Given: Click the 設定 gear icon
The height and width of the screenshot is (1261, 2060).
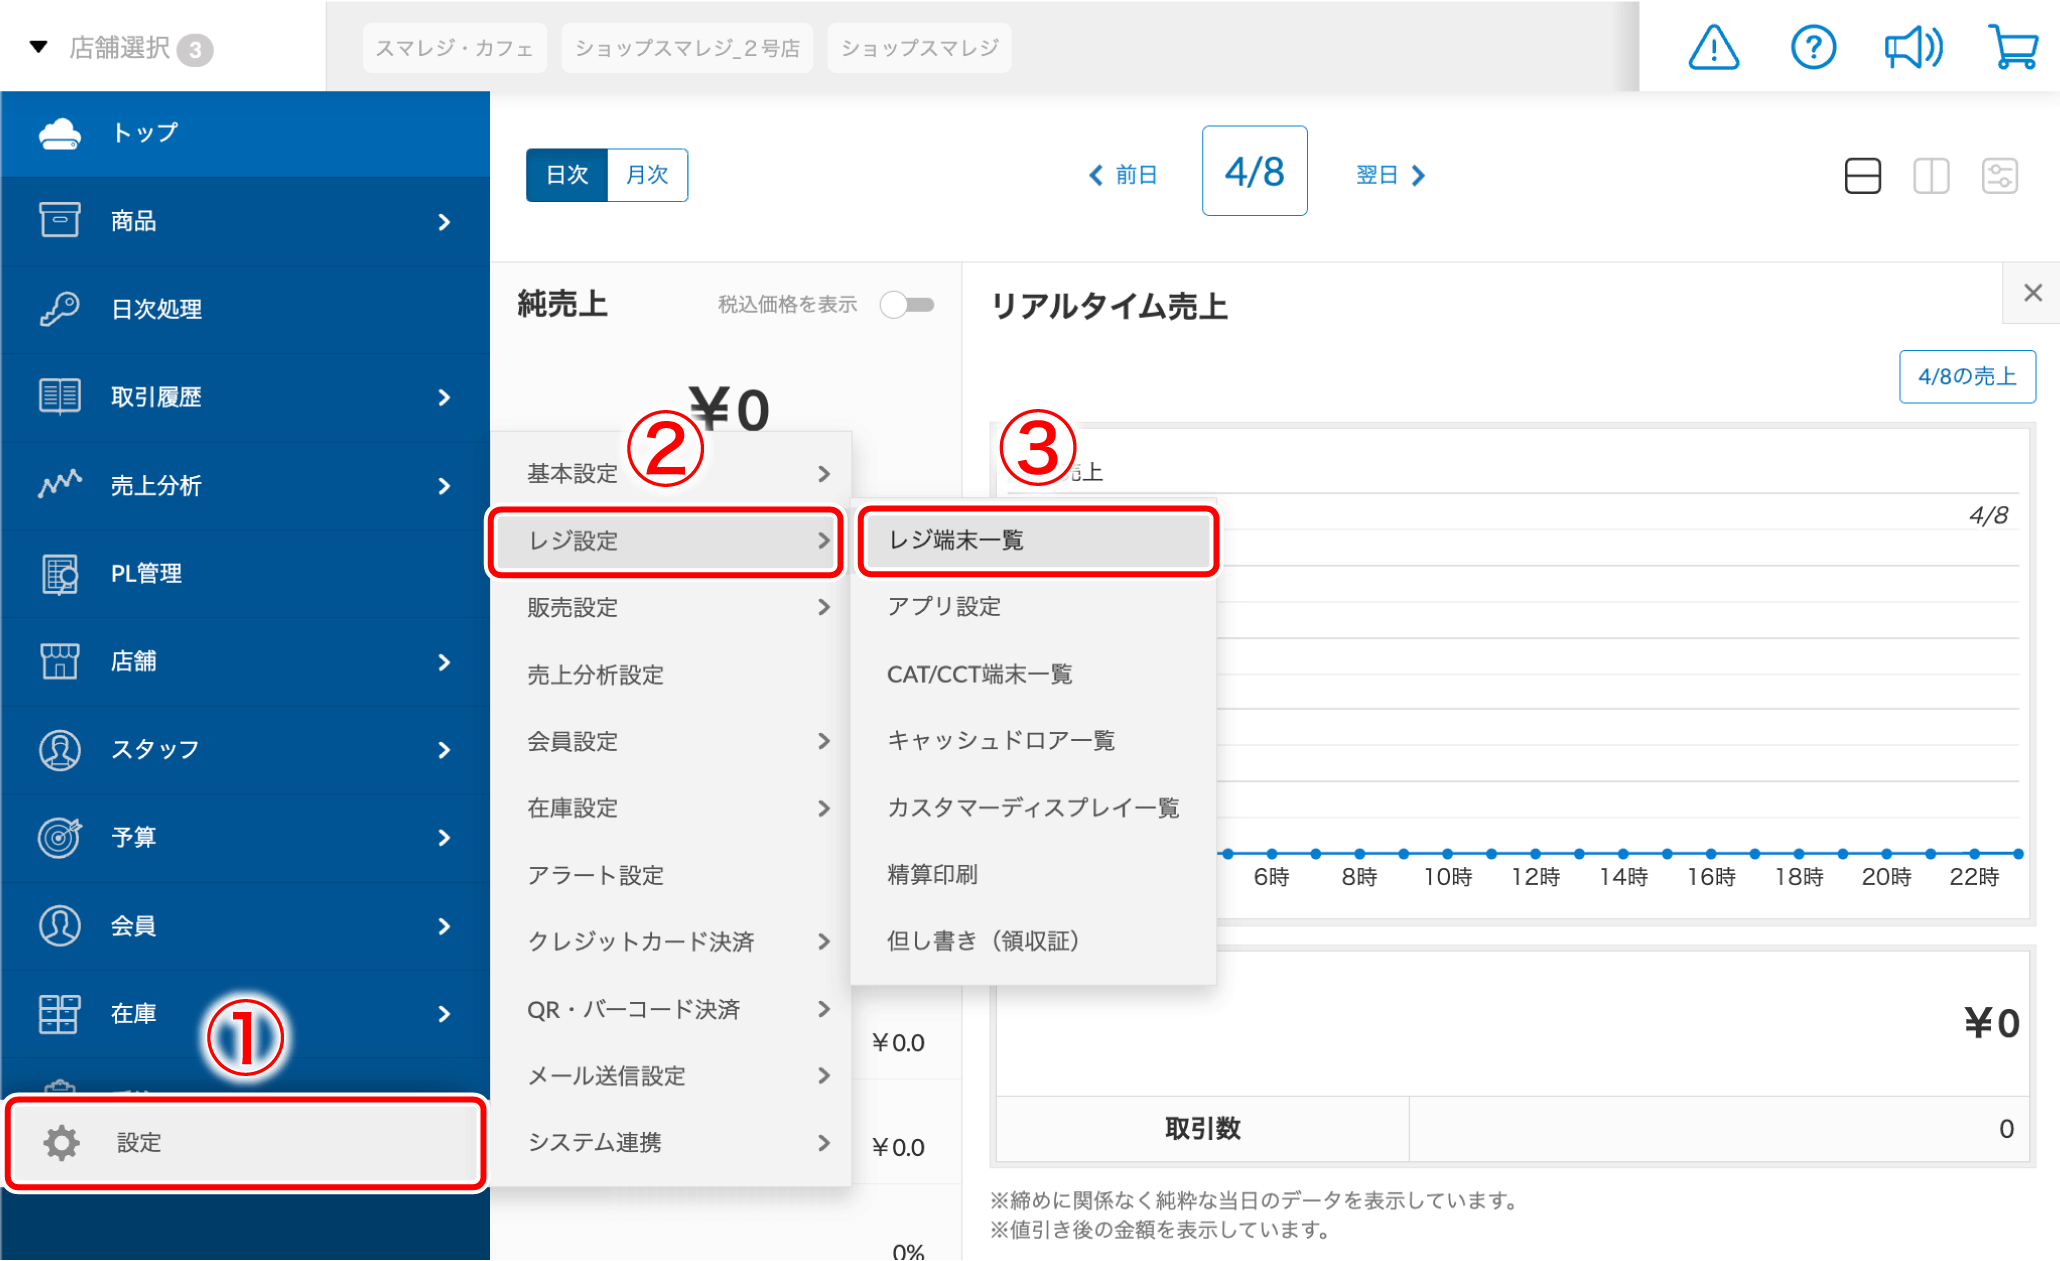Looking at the screenshot, I should pos(62,1142).
